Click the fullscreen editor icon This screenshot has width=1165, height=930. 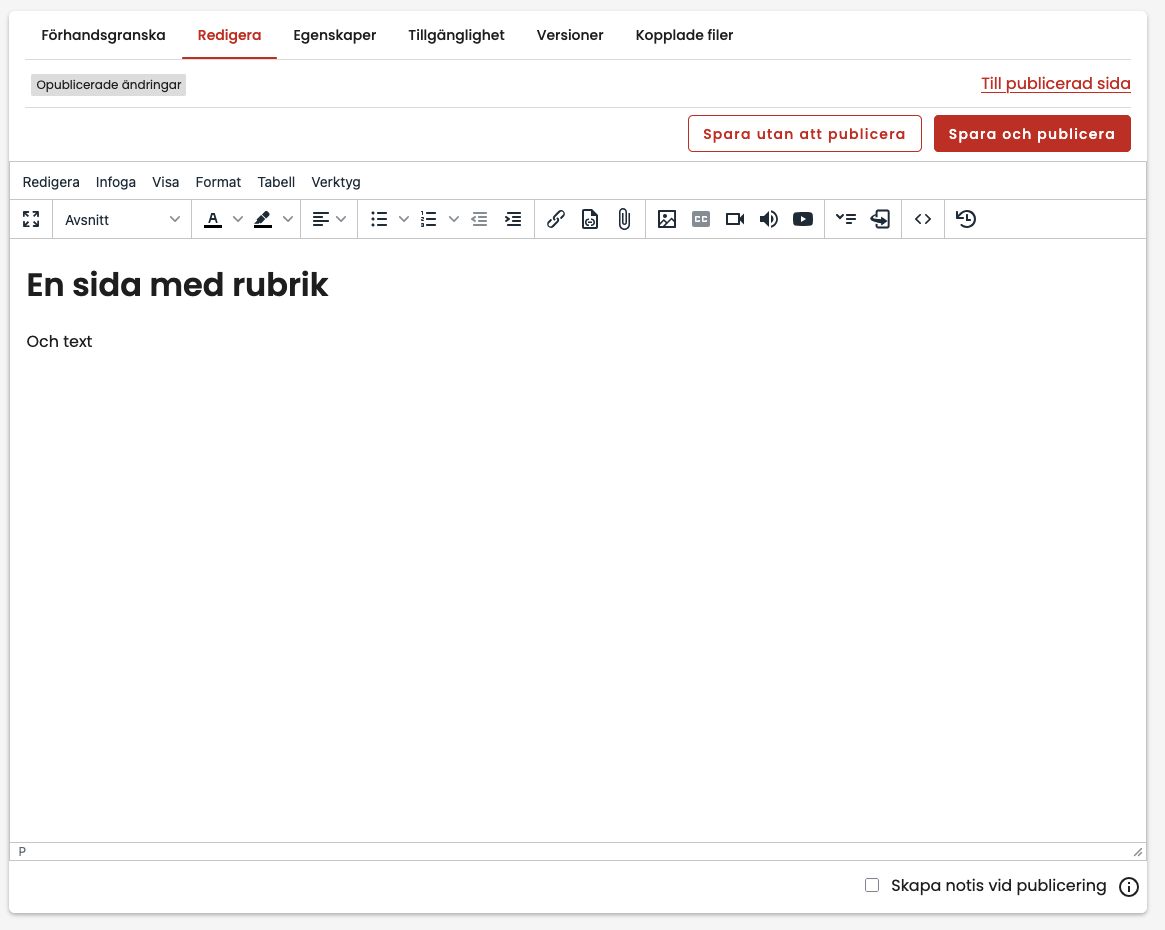pyautogui.click(x=31, y=219)
